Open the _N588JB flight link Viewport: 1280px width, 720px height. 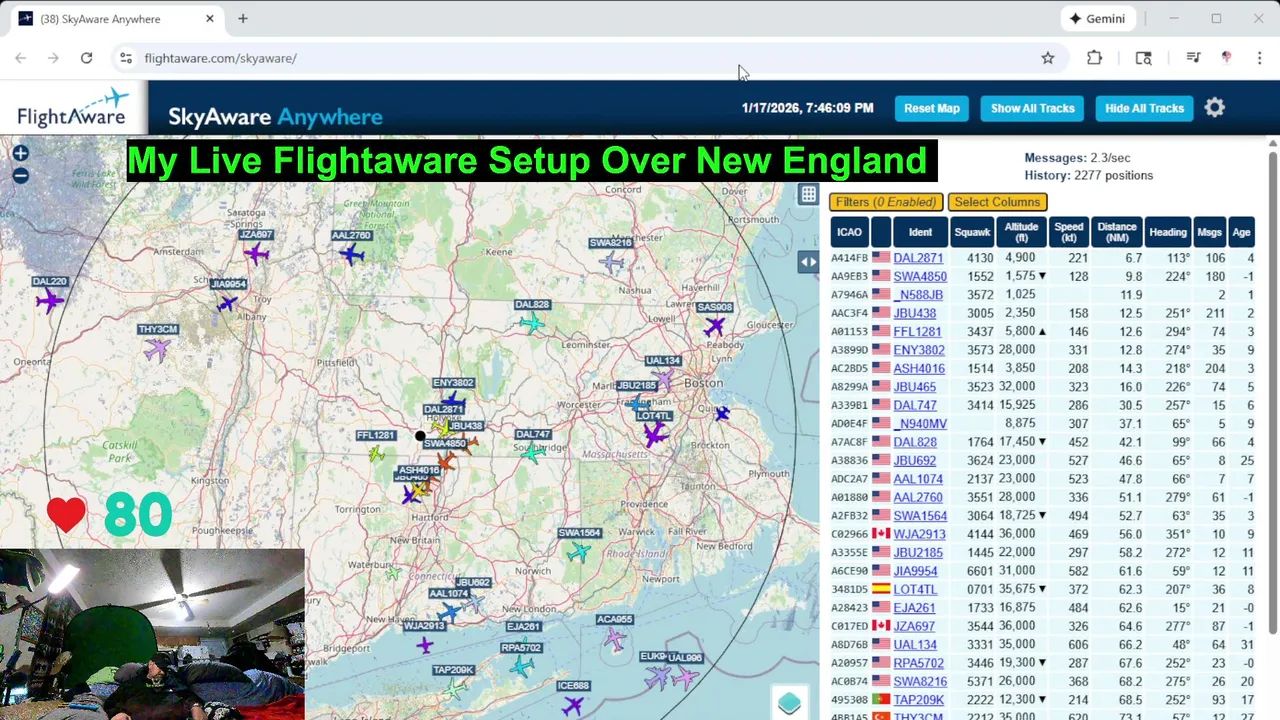[918, 295]
